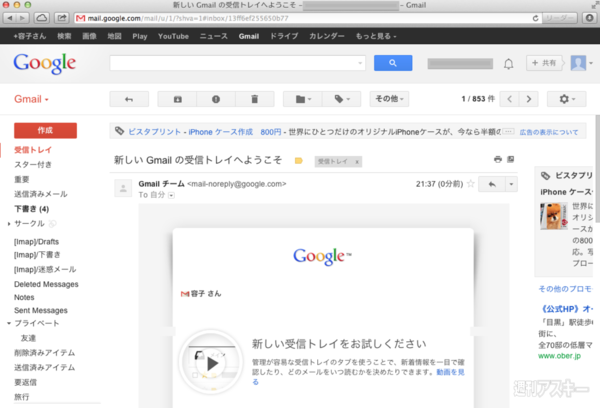Click the Safari iCloud tabs icon
Viewport: 600px width, 408px height.
tap(41, 18)
